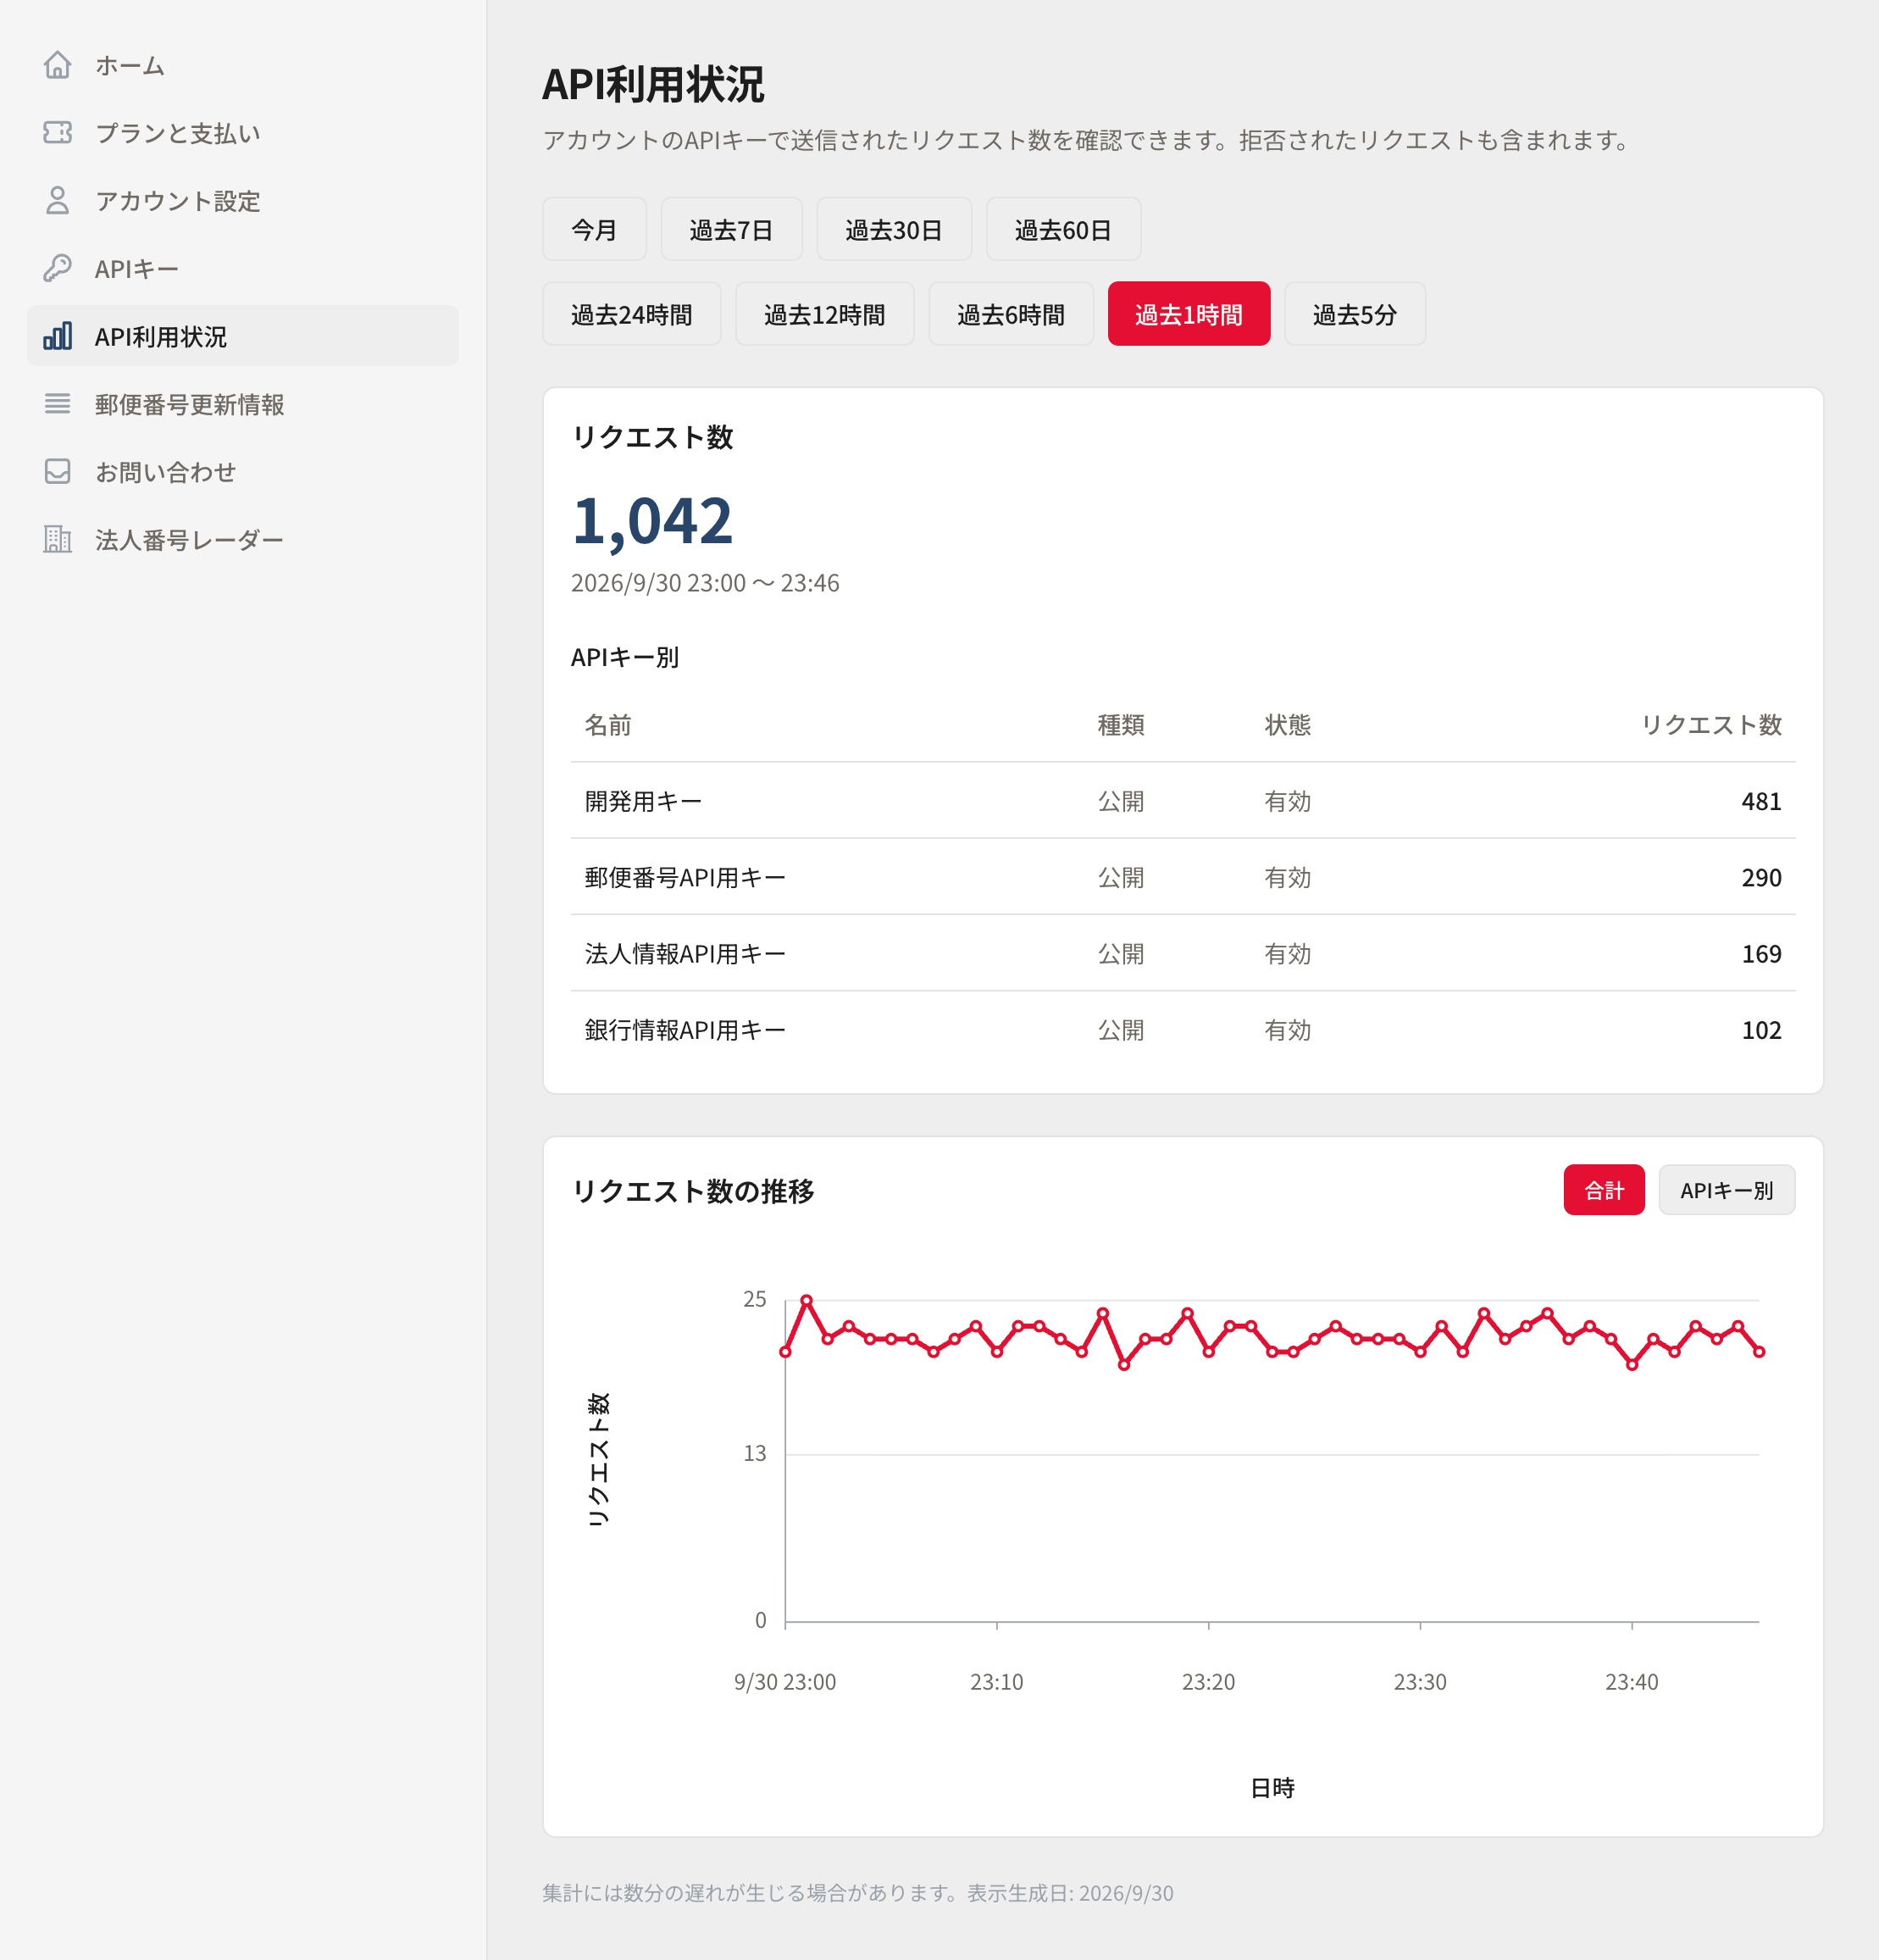1879x1960 pixels.
Task: Click the 169 request count cell
Action: (x=1761, y=954)
